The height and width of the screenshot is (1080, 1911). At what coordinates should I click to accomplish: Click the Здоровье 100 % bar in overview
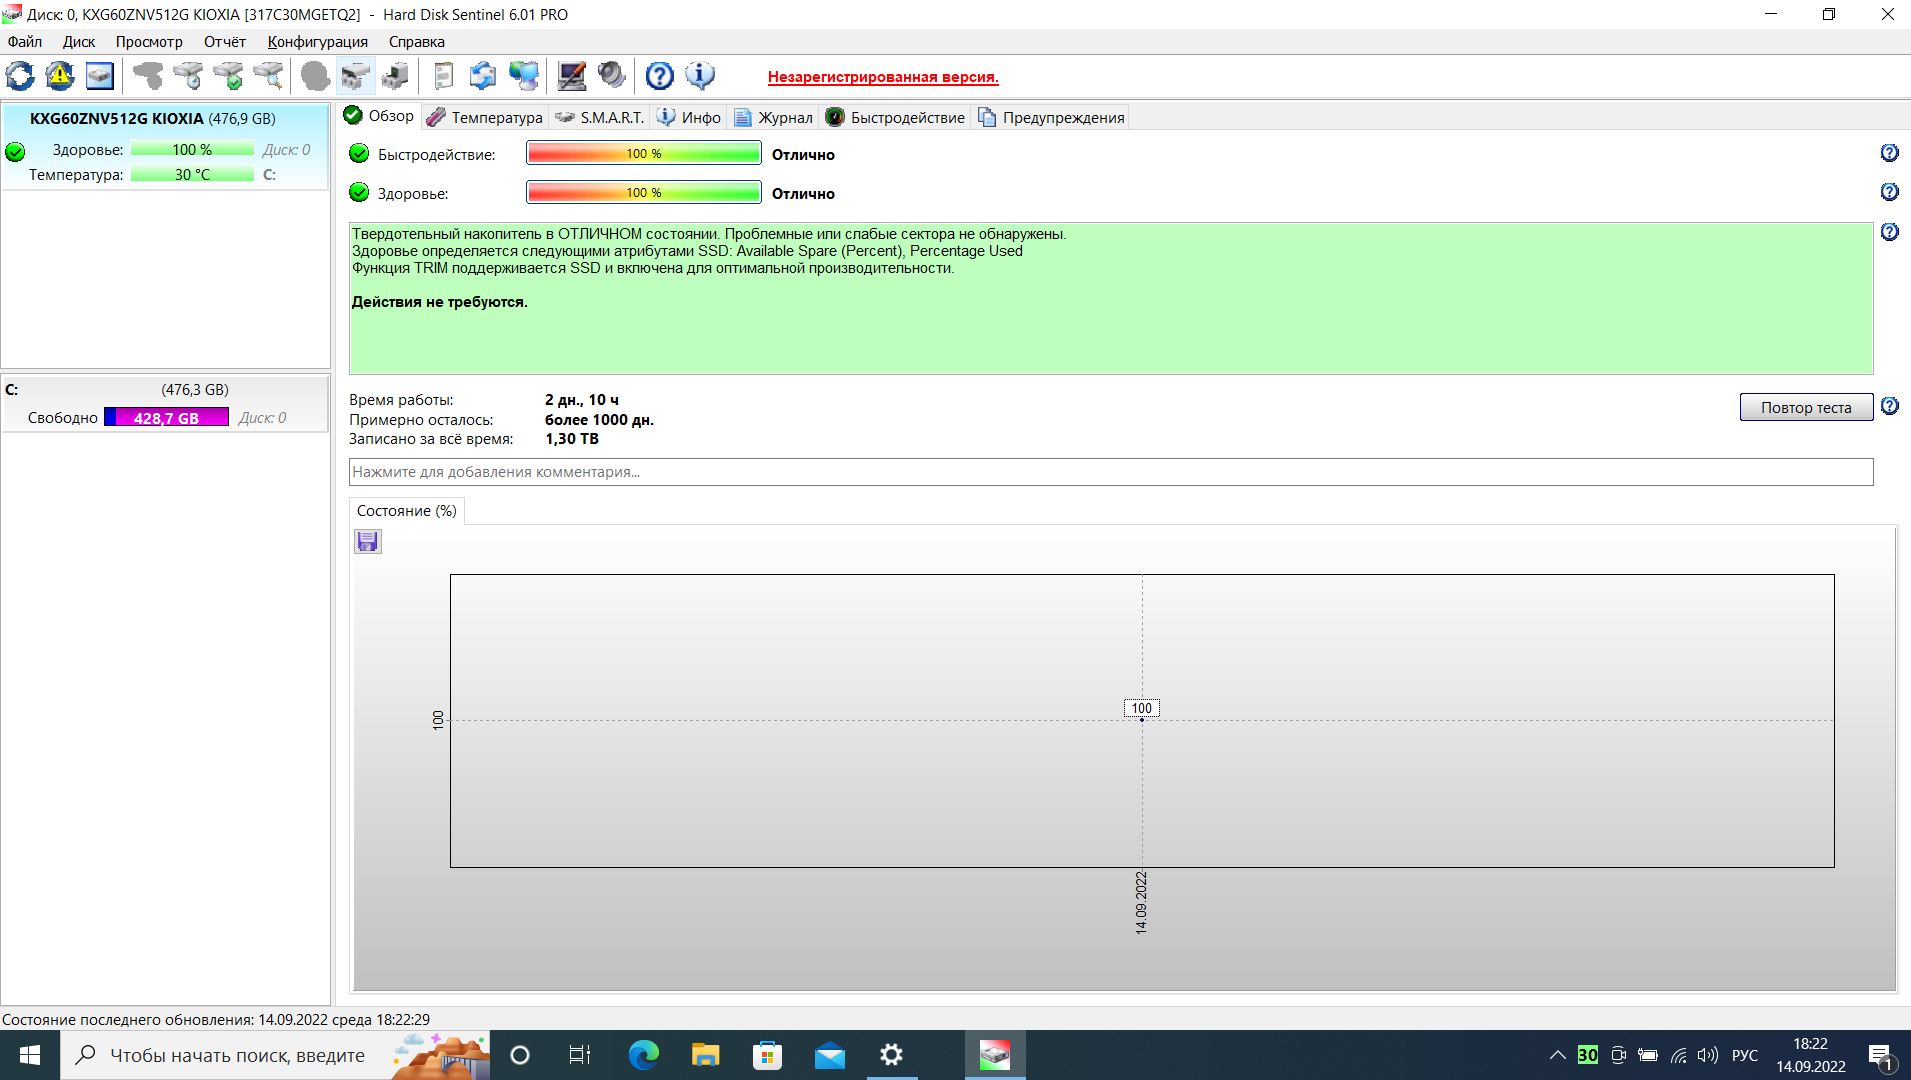(x=644, y=193)
